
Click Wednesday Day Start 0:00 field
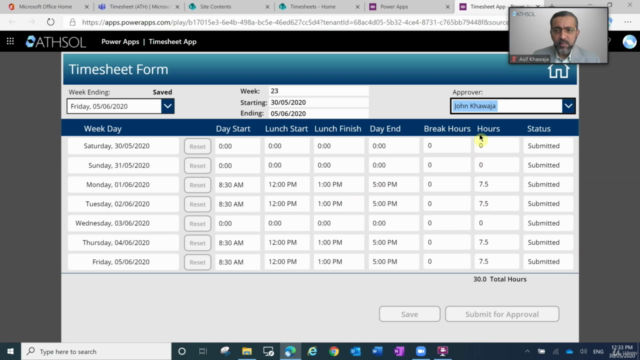click(238, 223)
